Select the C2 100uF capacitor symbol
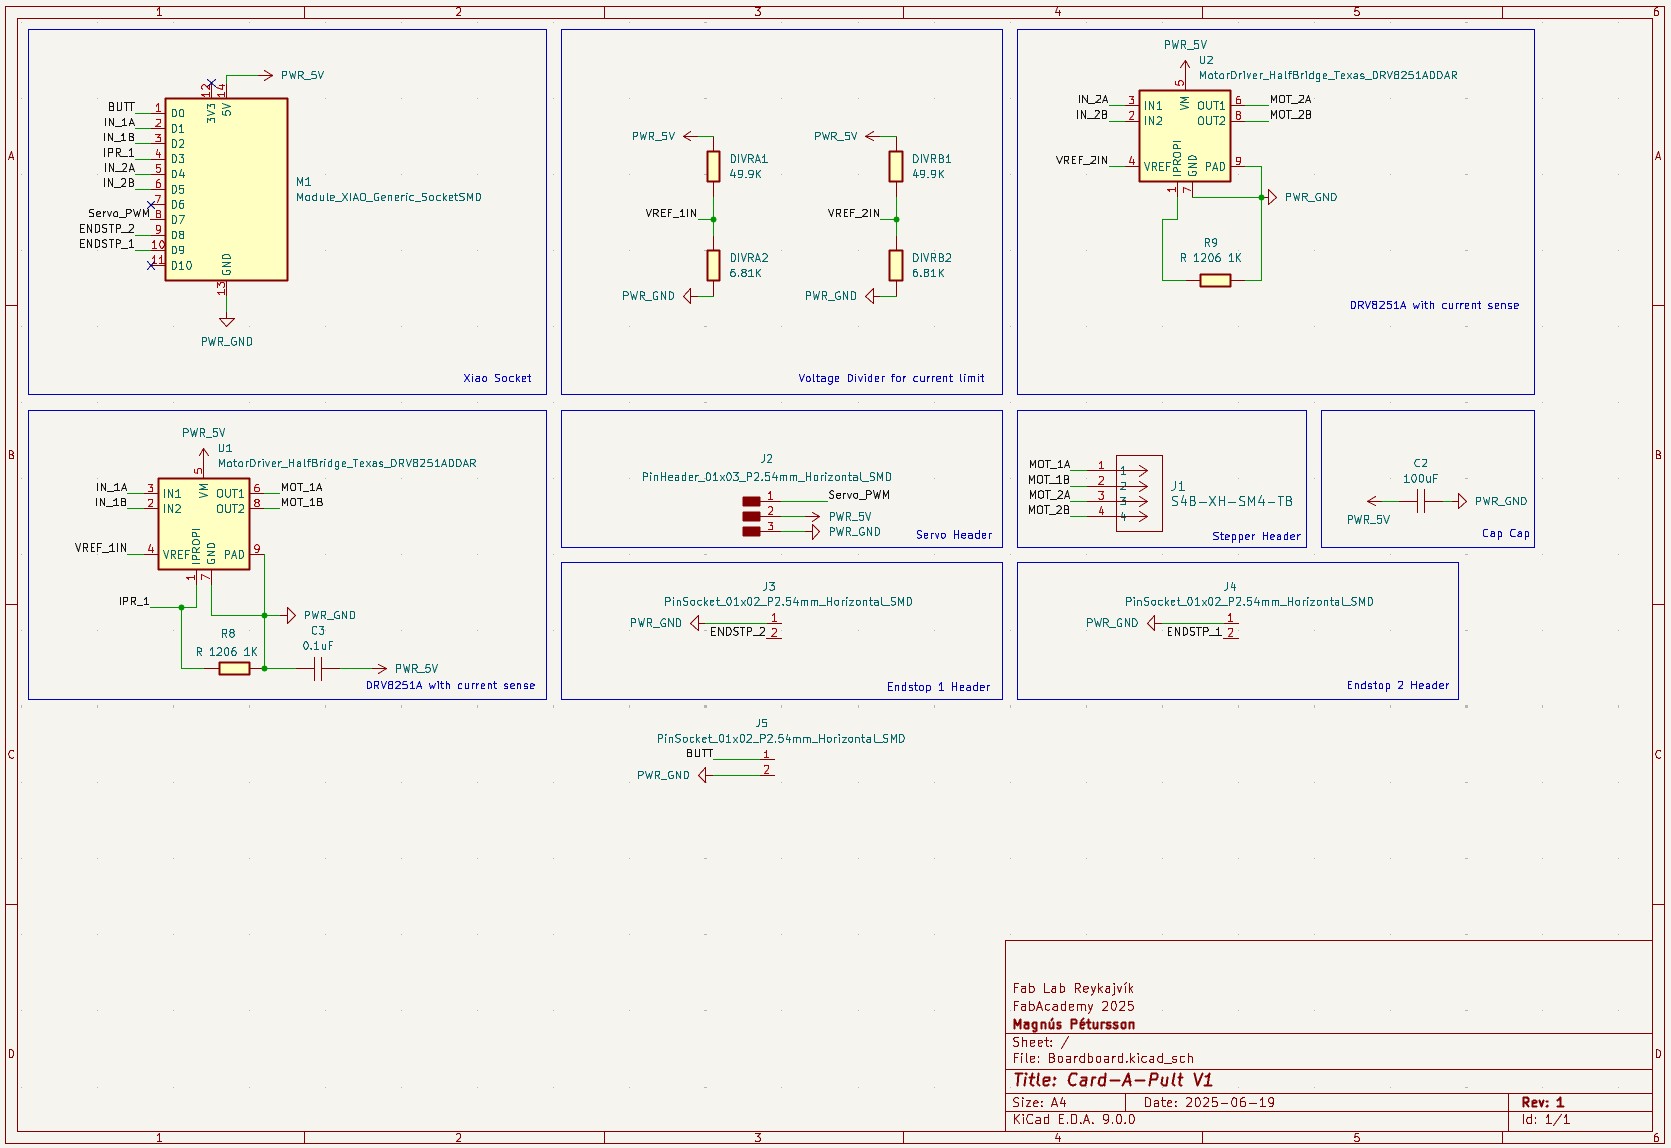This screenshot has height=1148, width=1671. pos(1420,501)
